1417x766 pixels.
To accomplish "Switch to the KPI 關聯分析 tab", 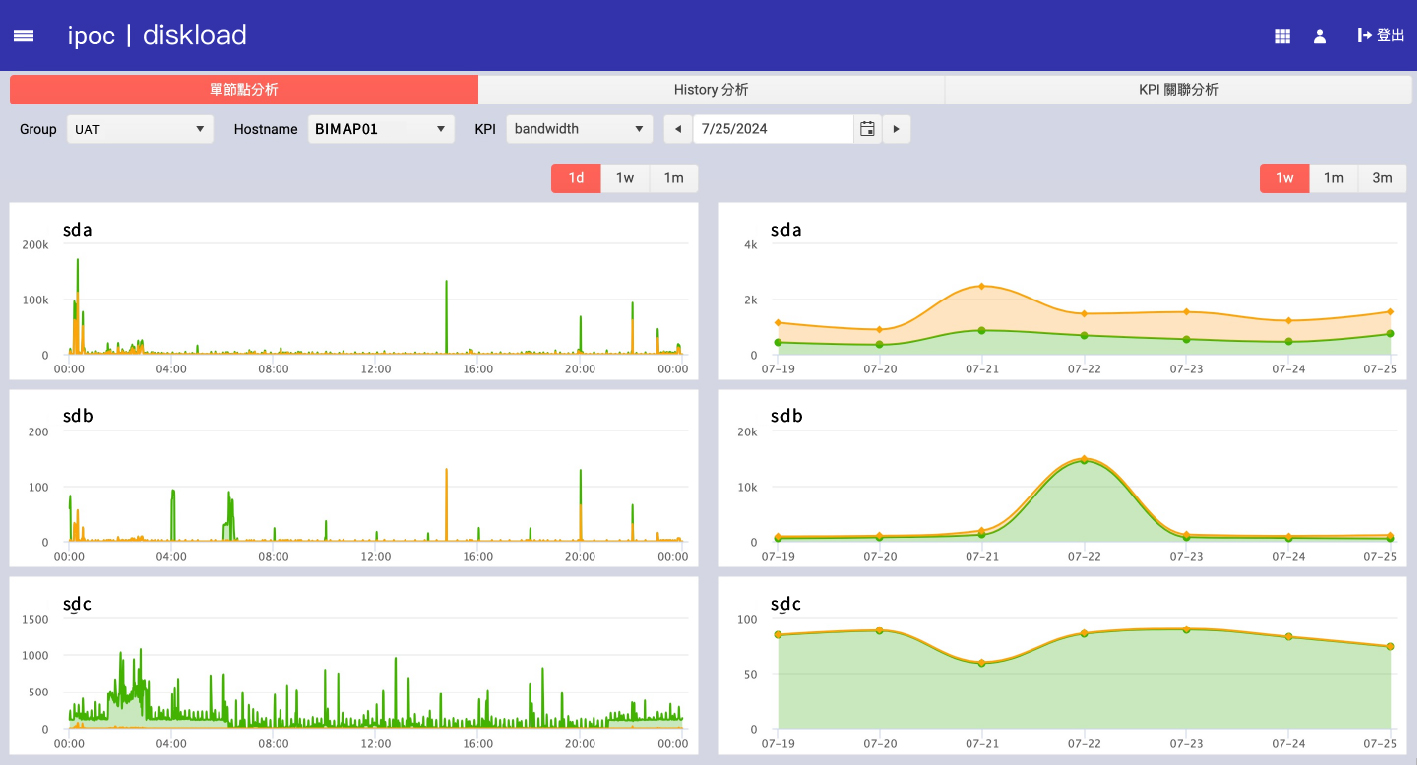I will click(1178, 90).
